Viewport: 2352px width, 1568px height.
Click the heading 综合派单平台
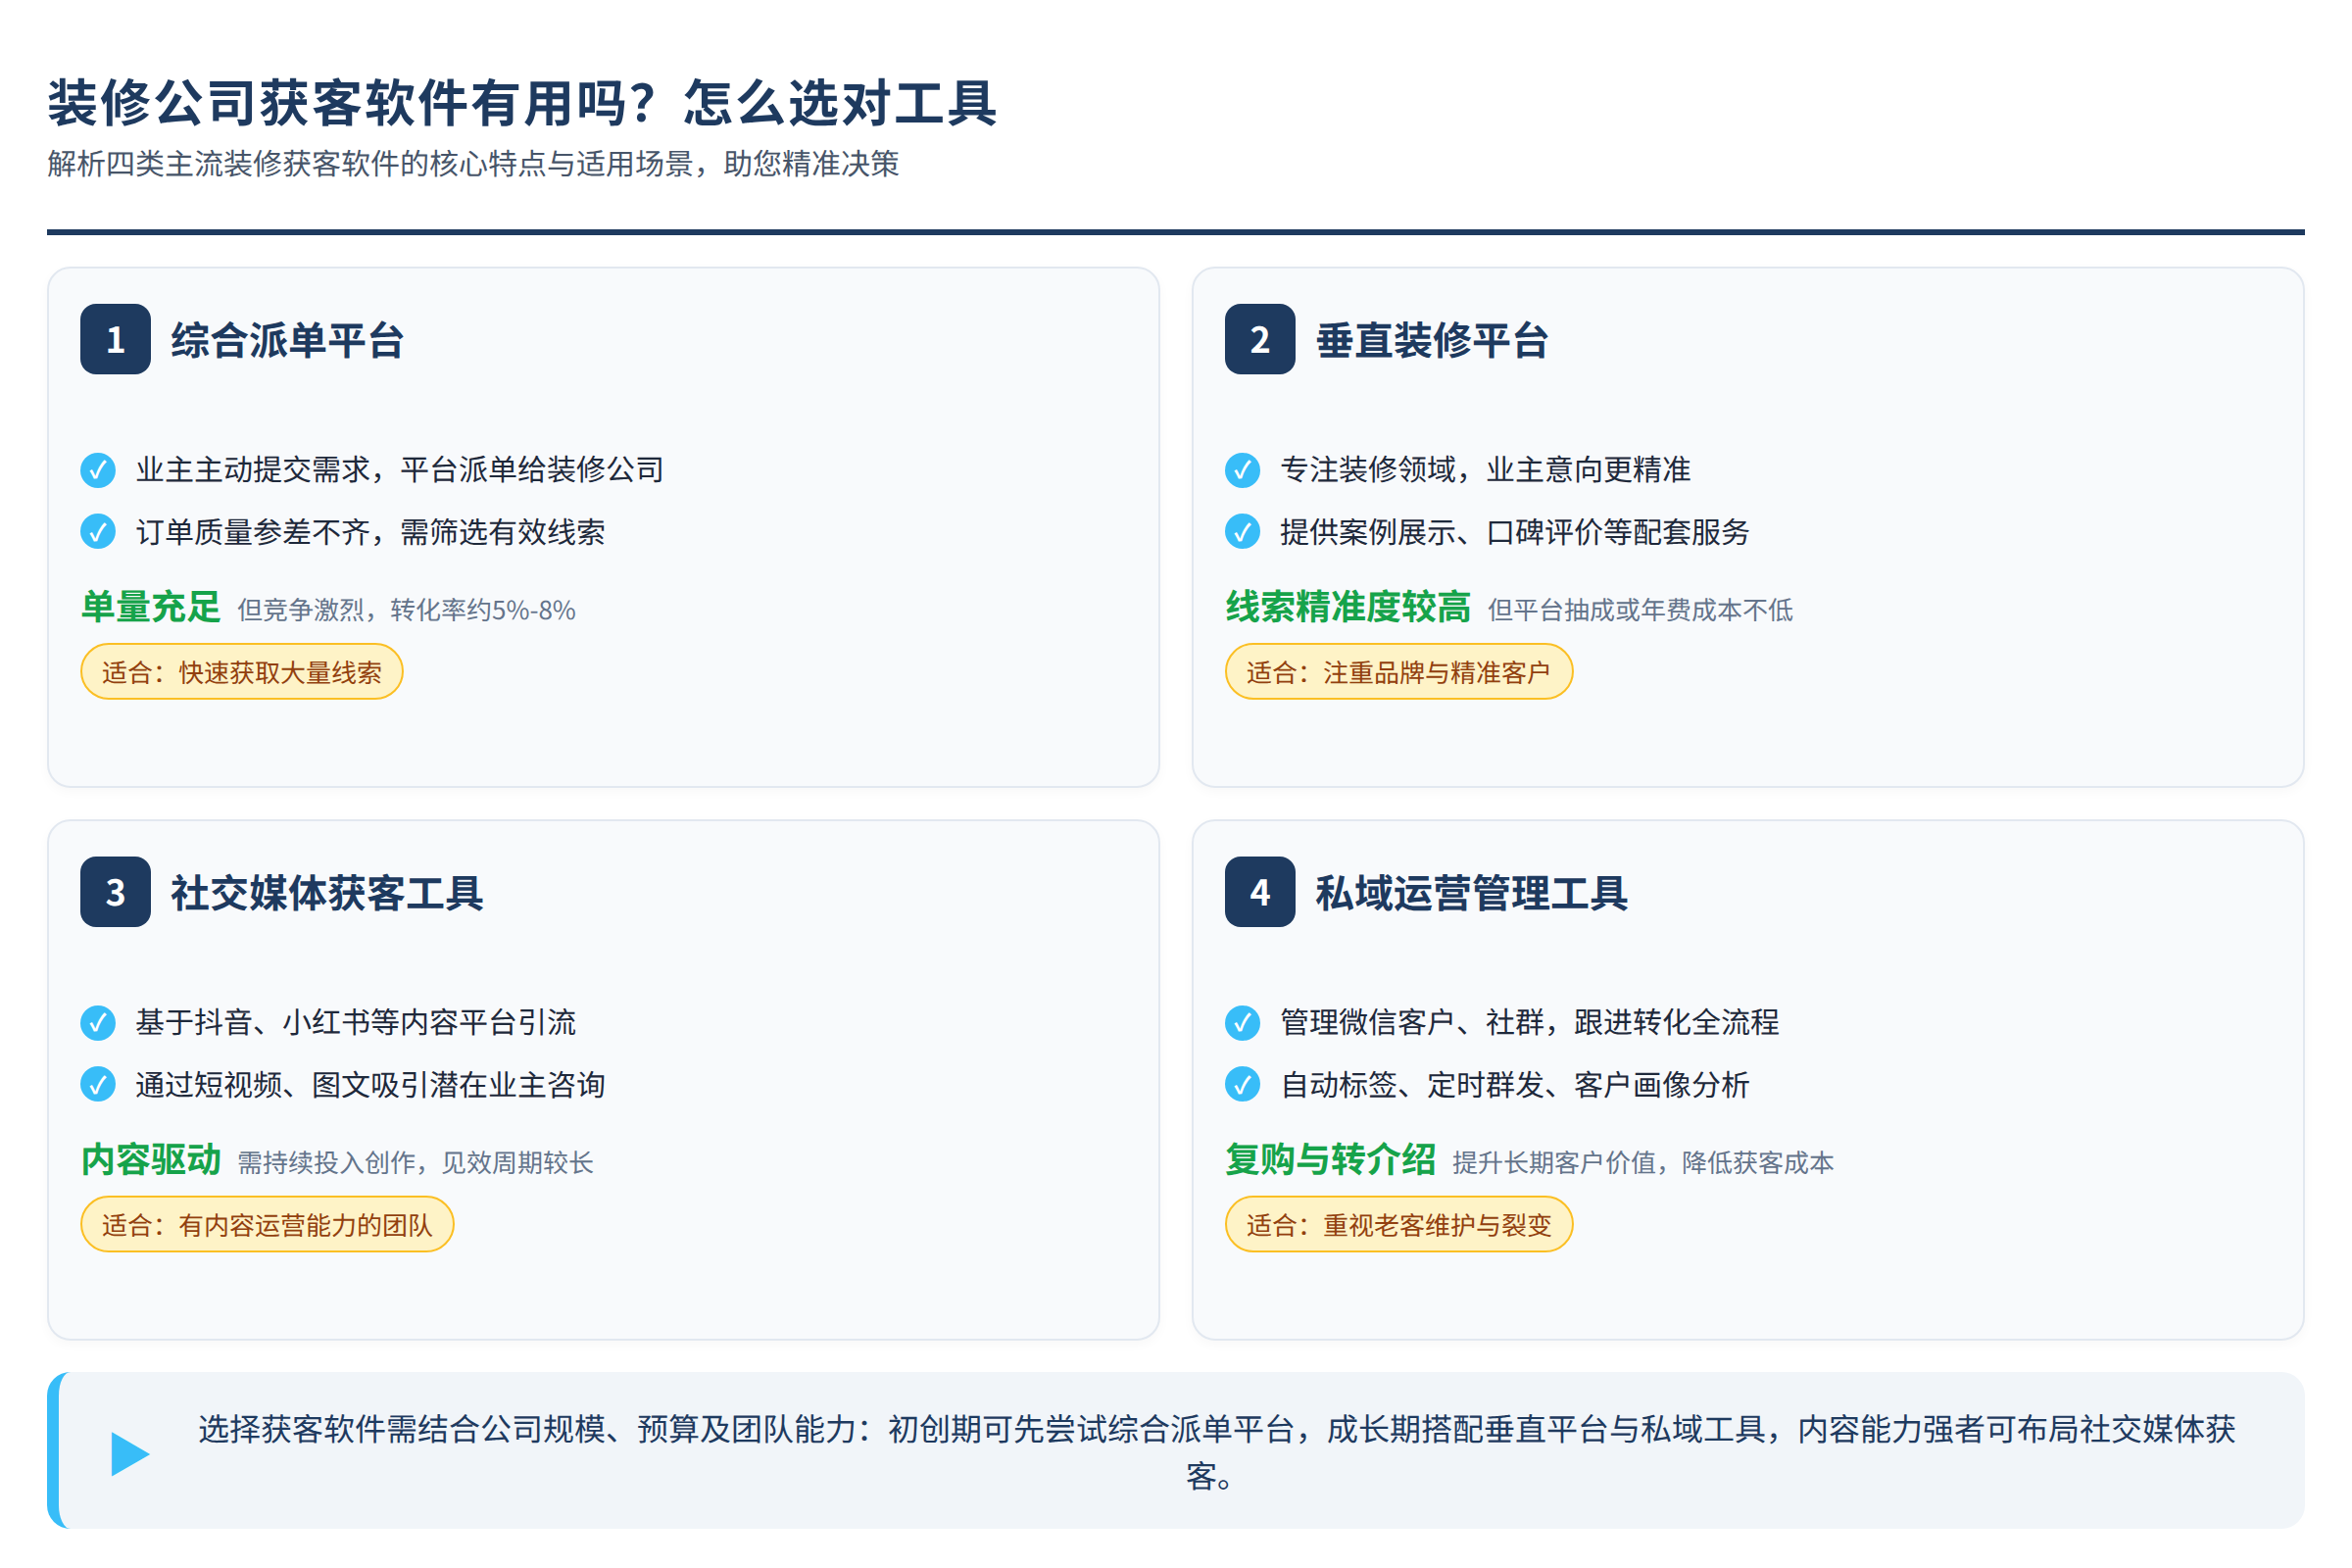288,340
